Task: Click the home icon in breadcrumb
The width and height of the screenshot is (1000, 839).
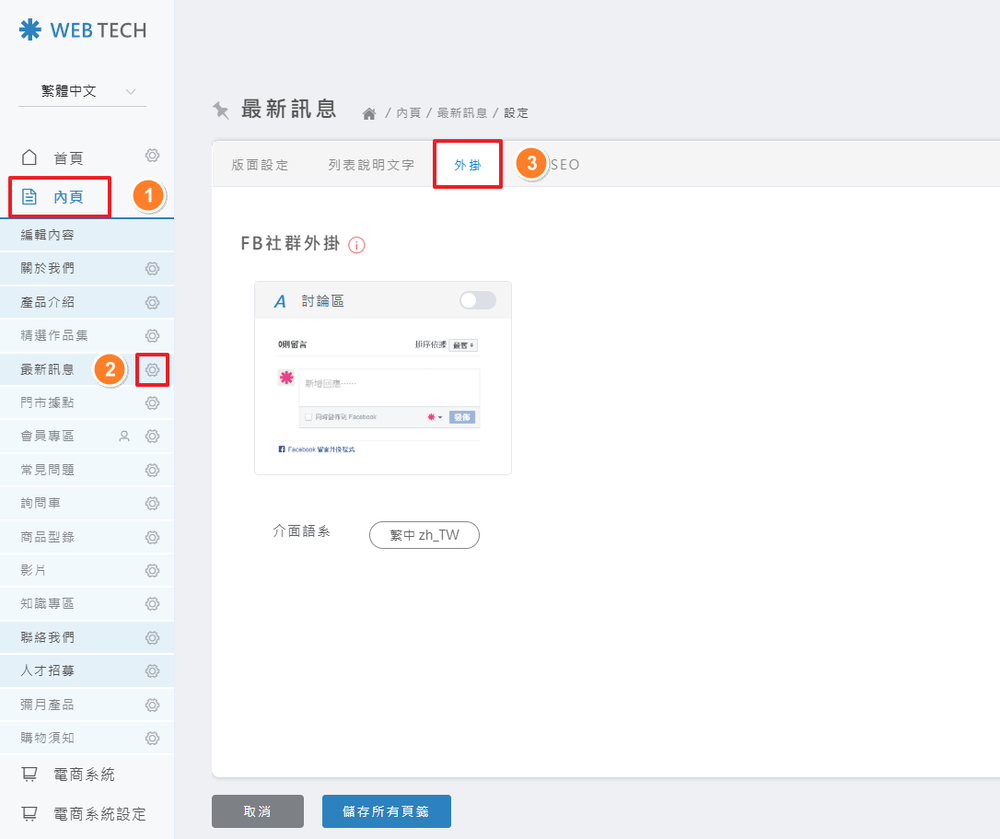Action: coord(369,114)
